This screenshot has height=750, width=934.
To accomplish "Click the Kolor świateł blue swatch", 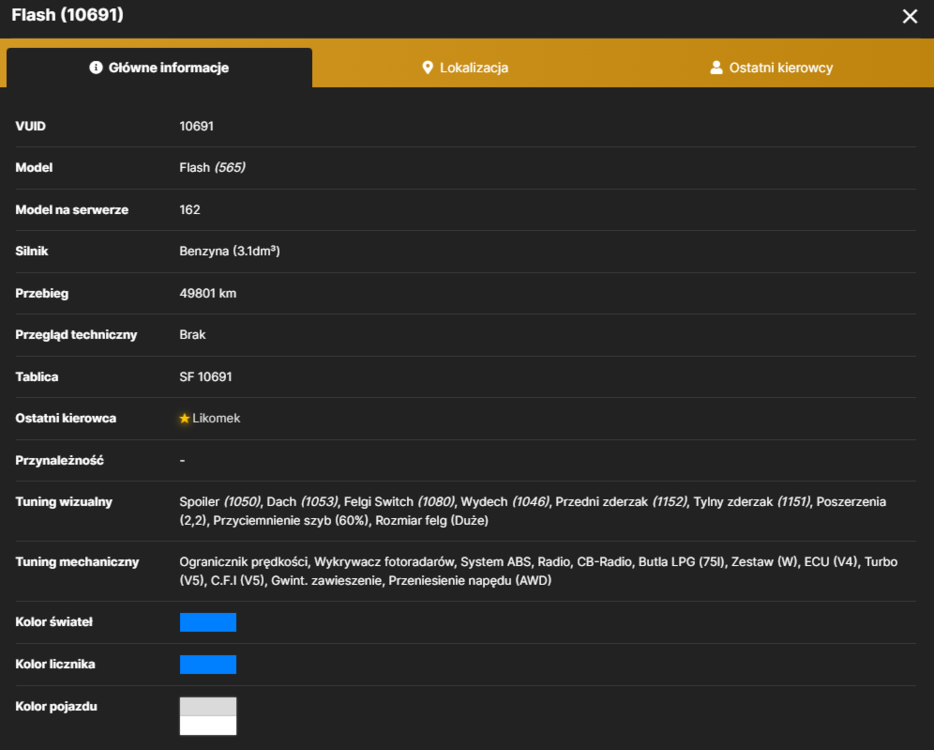I will [x=208, y=622].
